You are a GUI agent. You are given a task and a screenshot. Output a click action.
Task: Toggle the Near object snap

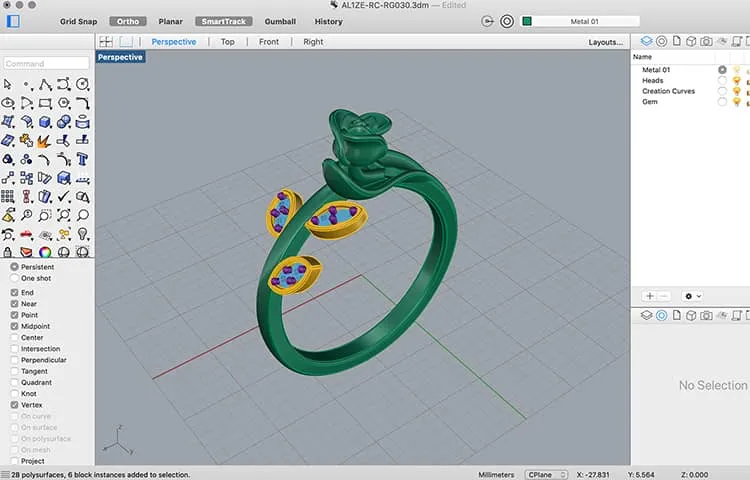[x=14, y=304]
